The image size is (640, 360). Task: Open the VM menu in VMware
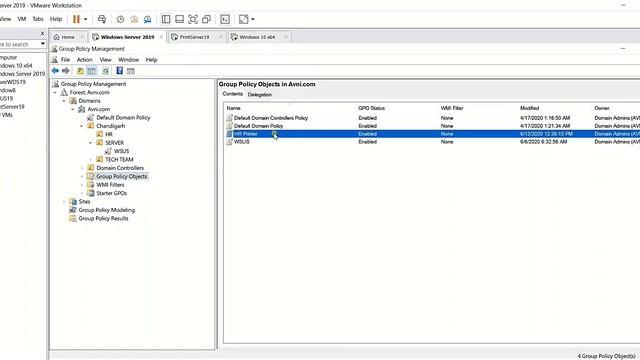tap(22, 19)
